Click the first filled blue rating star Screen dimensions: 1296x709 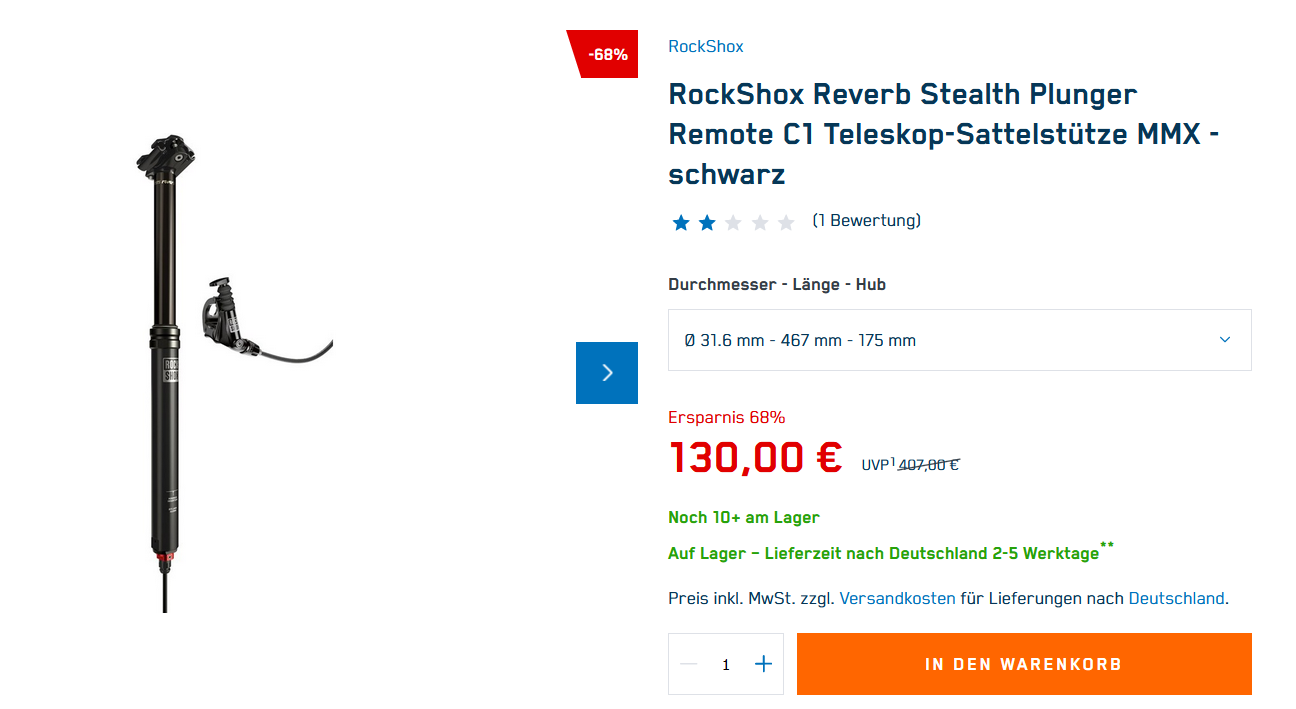(681, 222)
